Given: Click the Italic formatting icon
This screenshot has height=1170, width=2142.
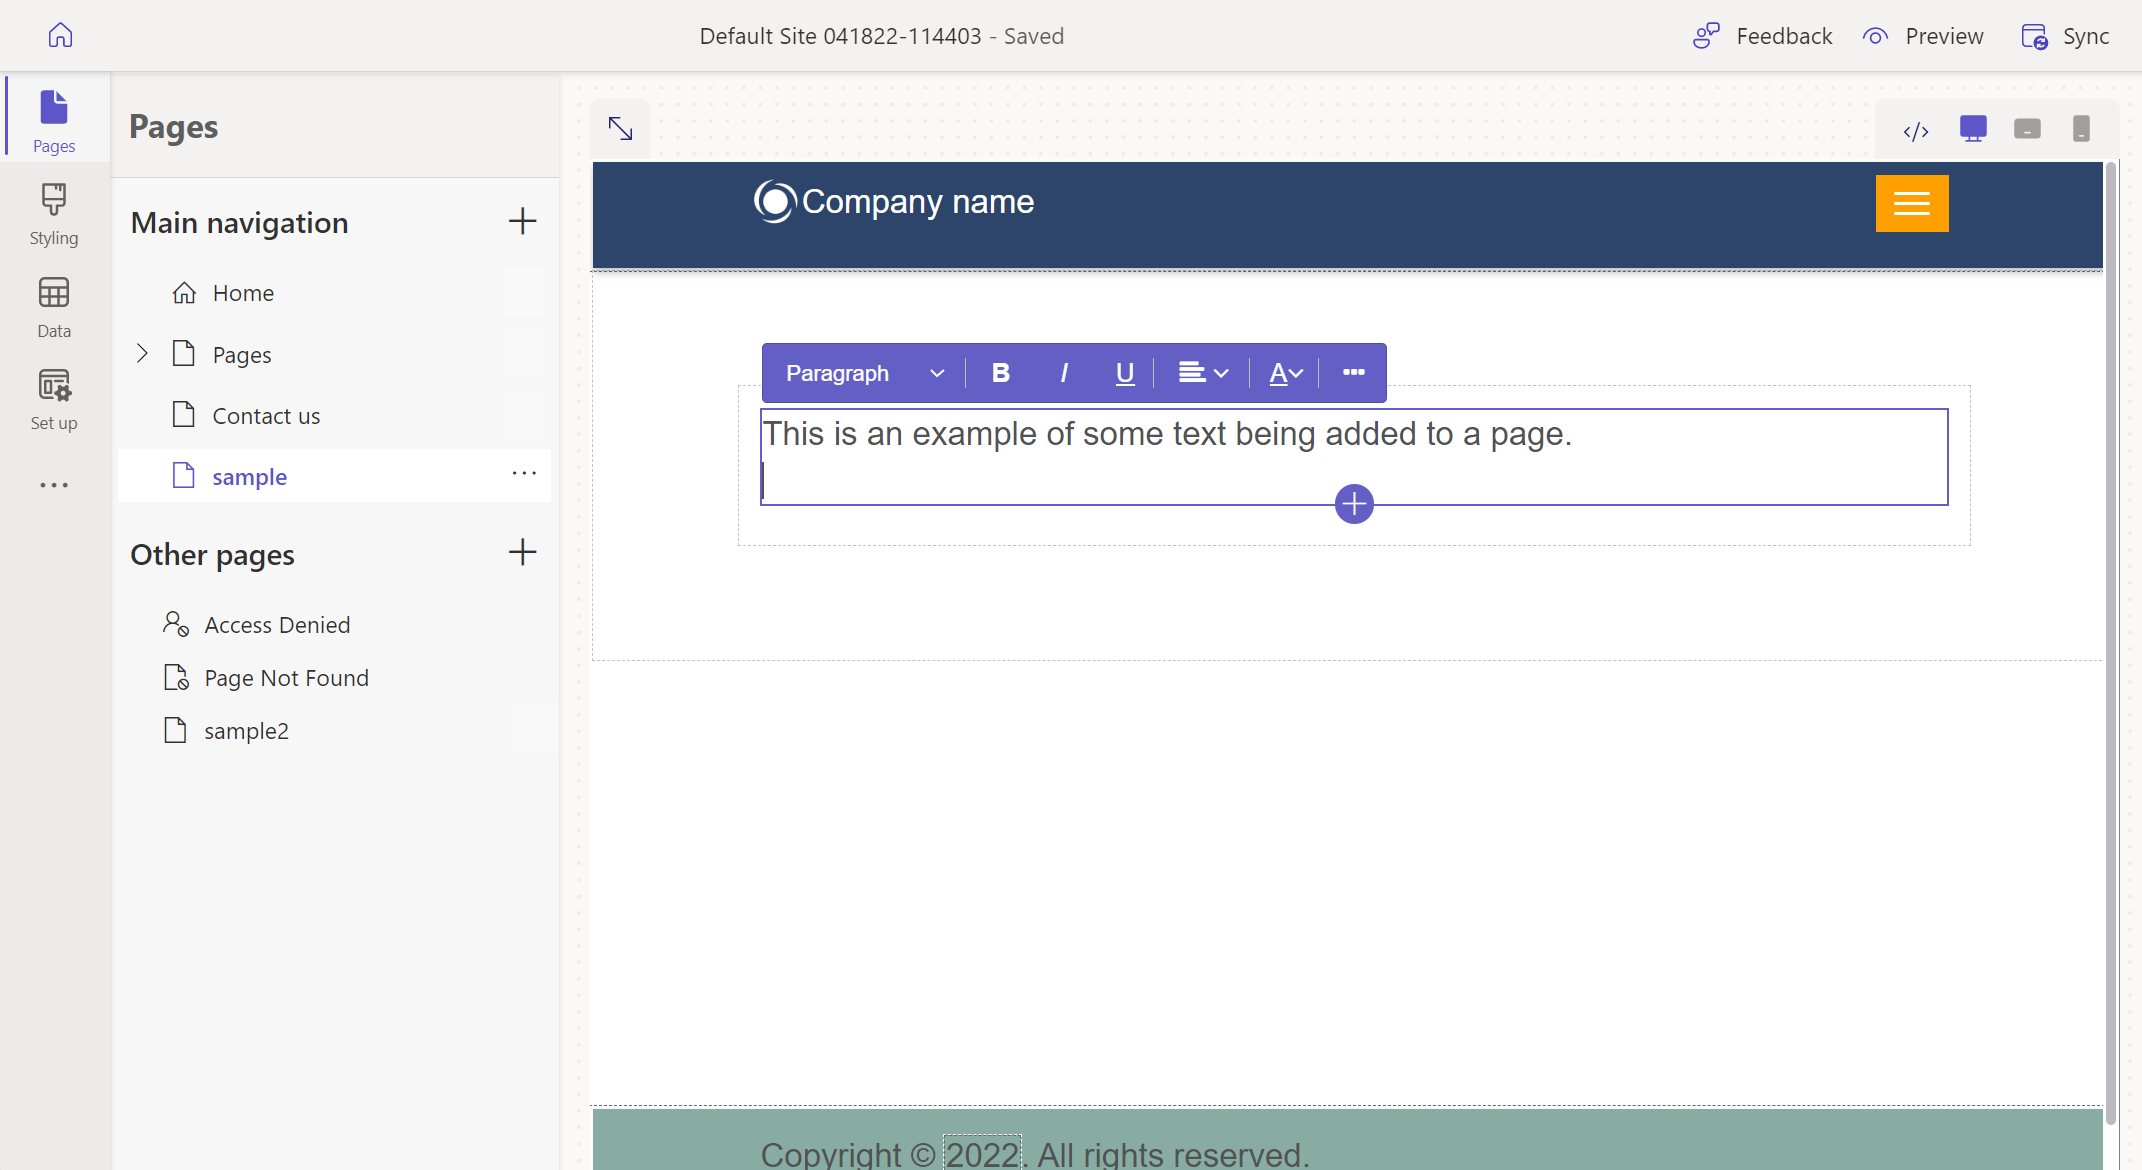Looking at the screenshot, I should point(1063,373).
